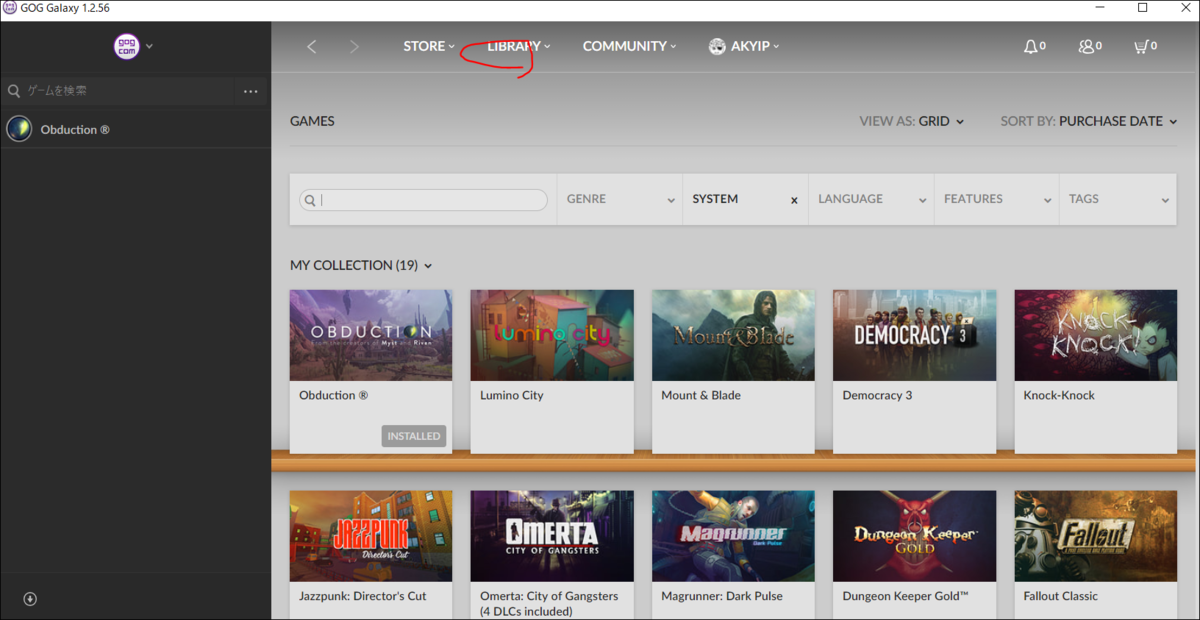Open Omerta City of Gangsters cover
The width and height of the screenshot is (1200, 620).
click(552, 536)
